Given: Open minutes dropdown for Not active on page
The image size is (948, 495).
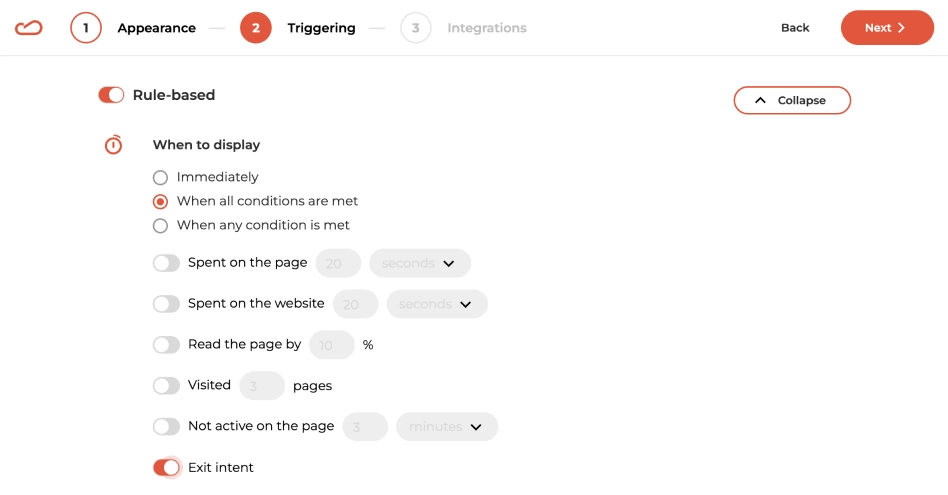Looking at the screenshot, I should coord(447,427).
